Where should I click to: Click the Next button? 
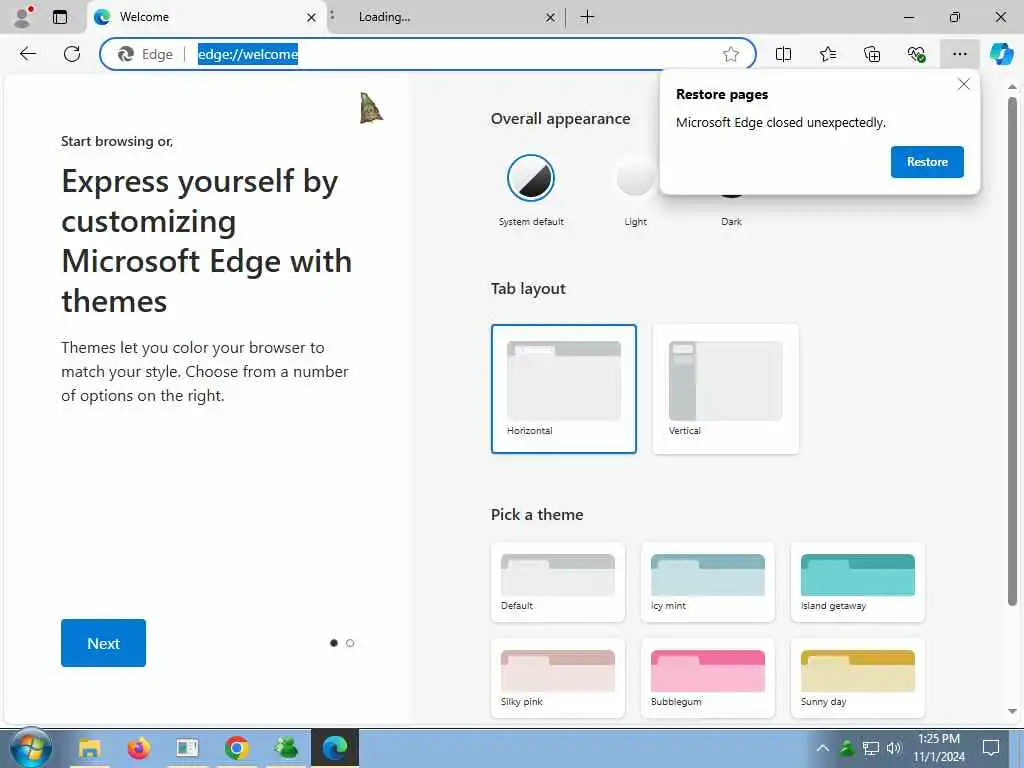point(103,643)
